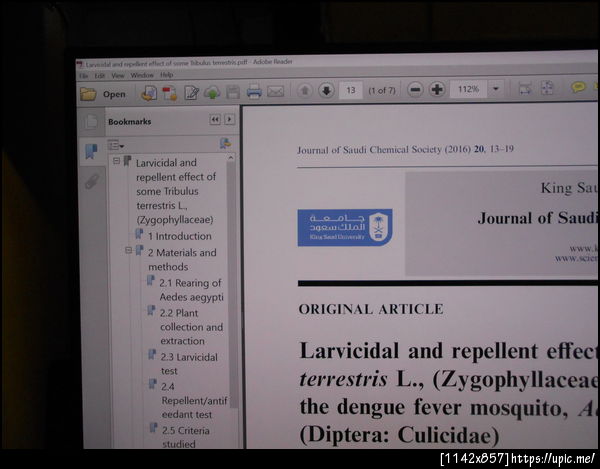The height and width of the screenshot is (469, 600).
Task: Select the Bookmarks panel icon
Action: [x=91, y=151]
